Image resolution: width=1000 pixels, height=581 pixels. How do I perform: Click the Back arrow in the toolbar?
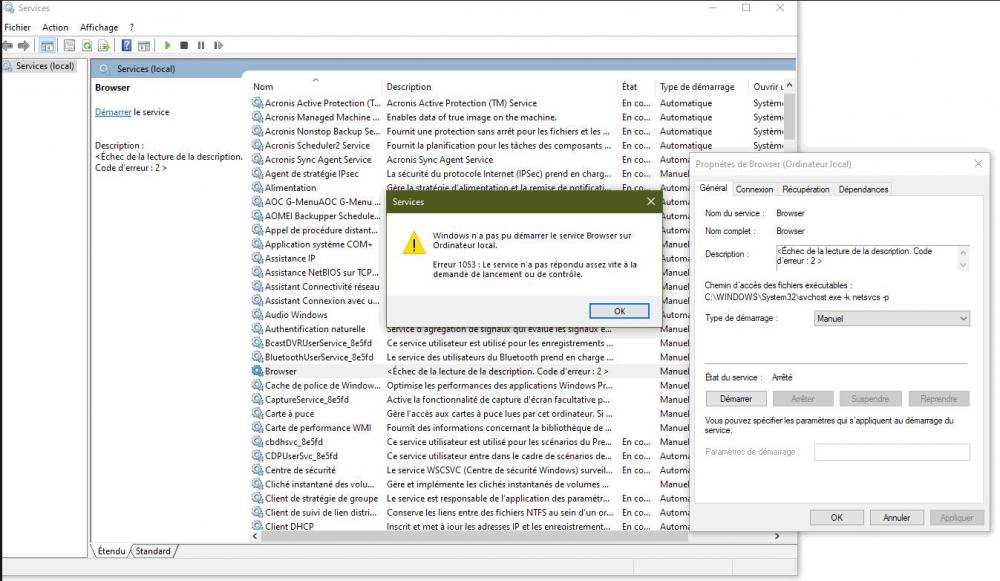coord(8,45)
